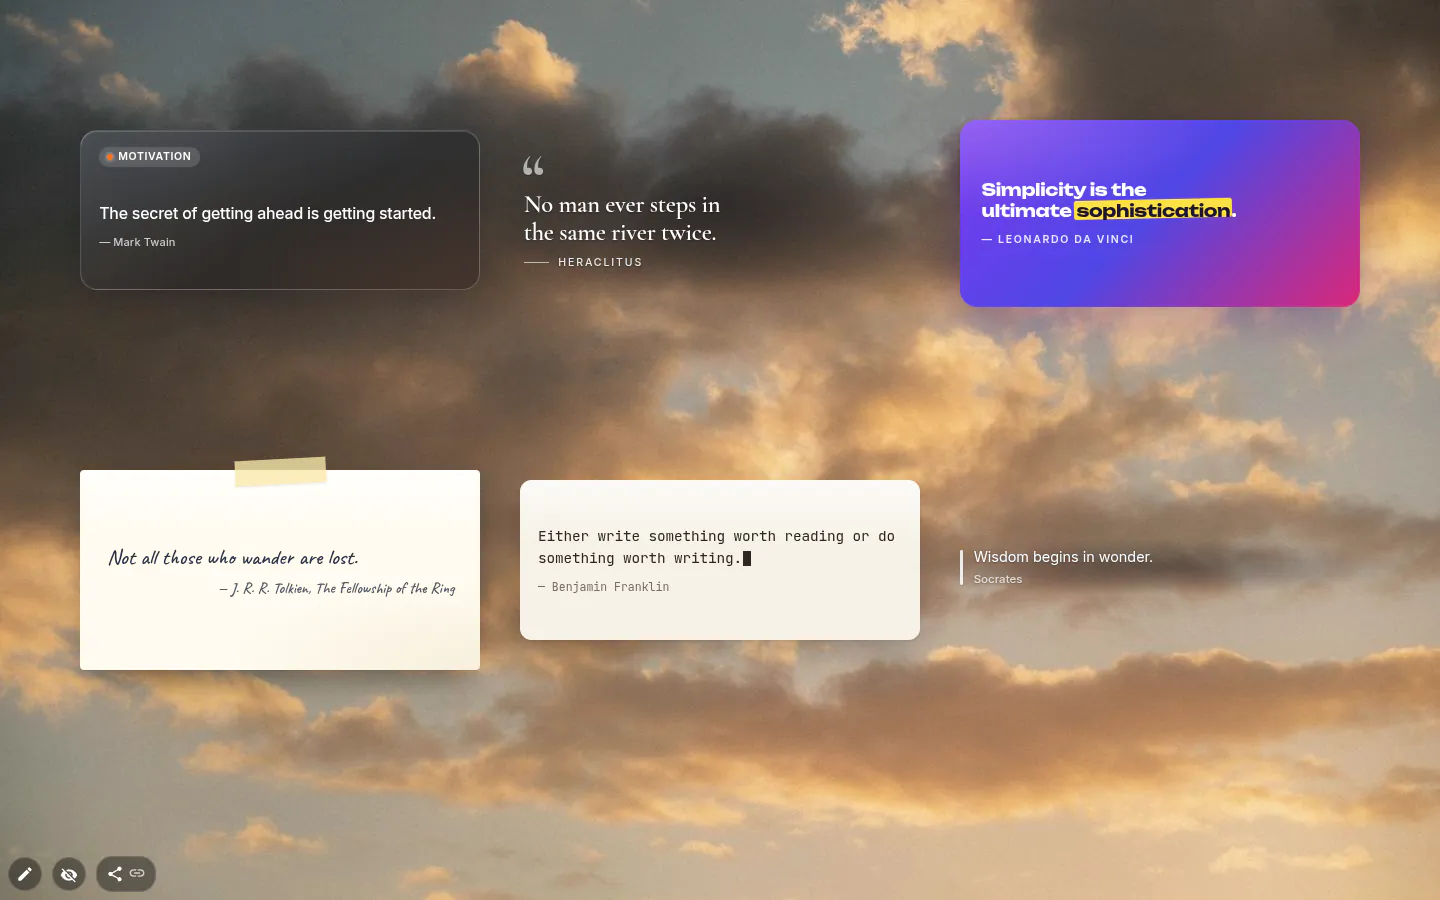Click the HERACLITUS author label
1440x900 pixels.
pyautogui.click(x=600, y=262)
